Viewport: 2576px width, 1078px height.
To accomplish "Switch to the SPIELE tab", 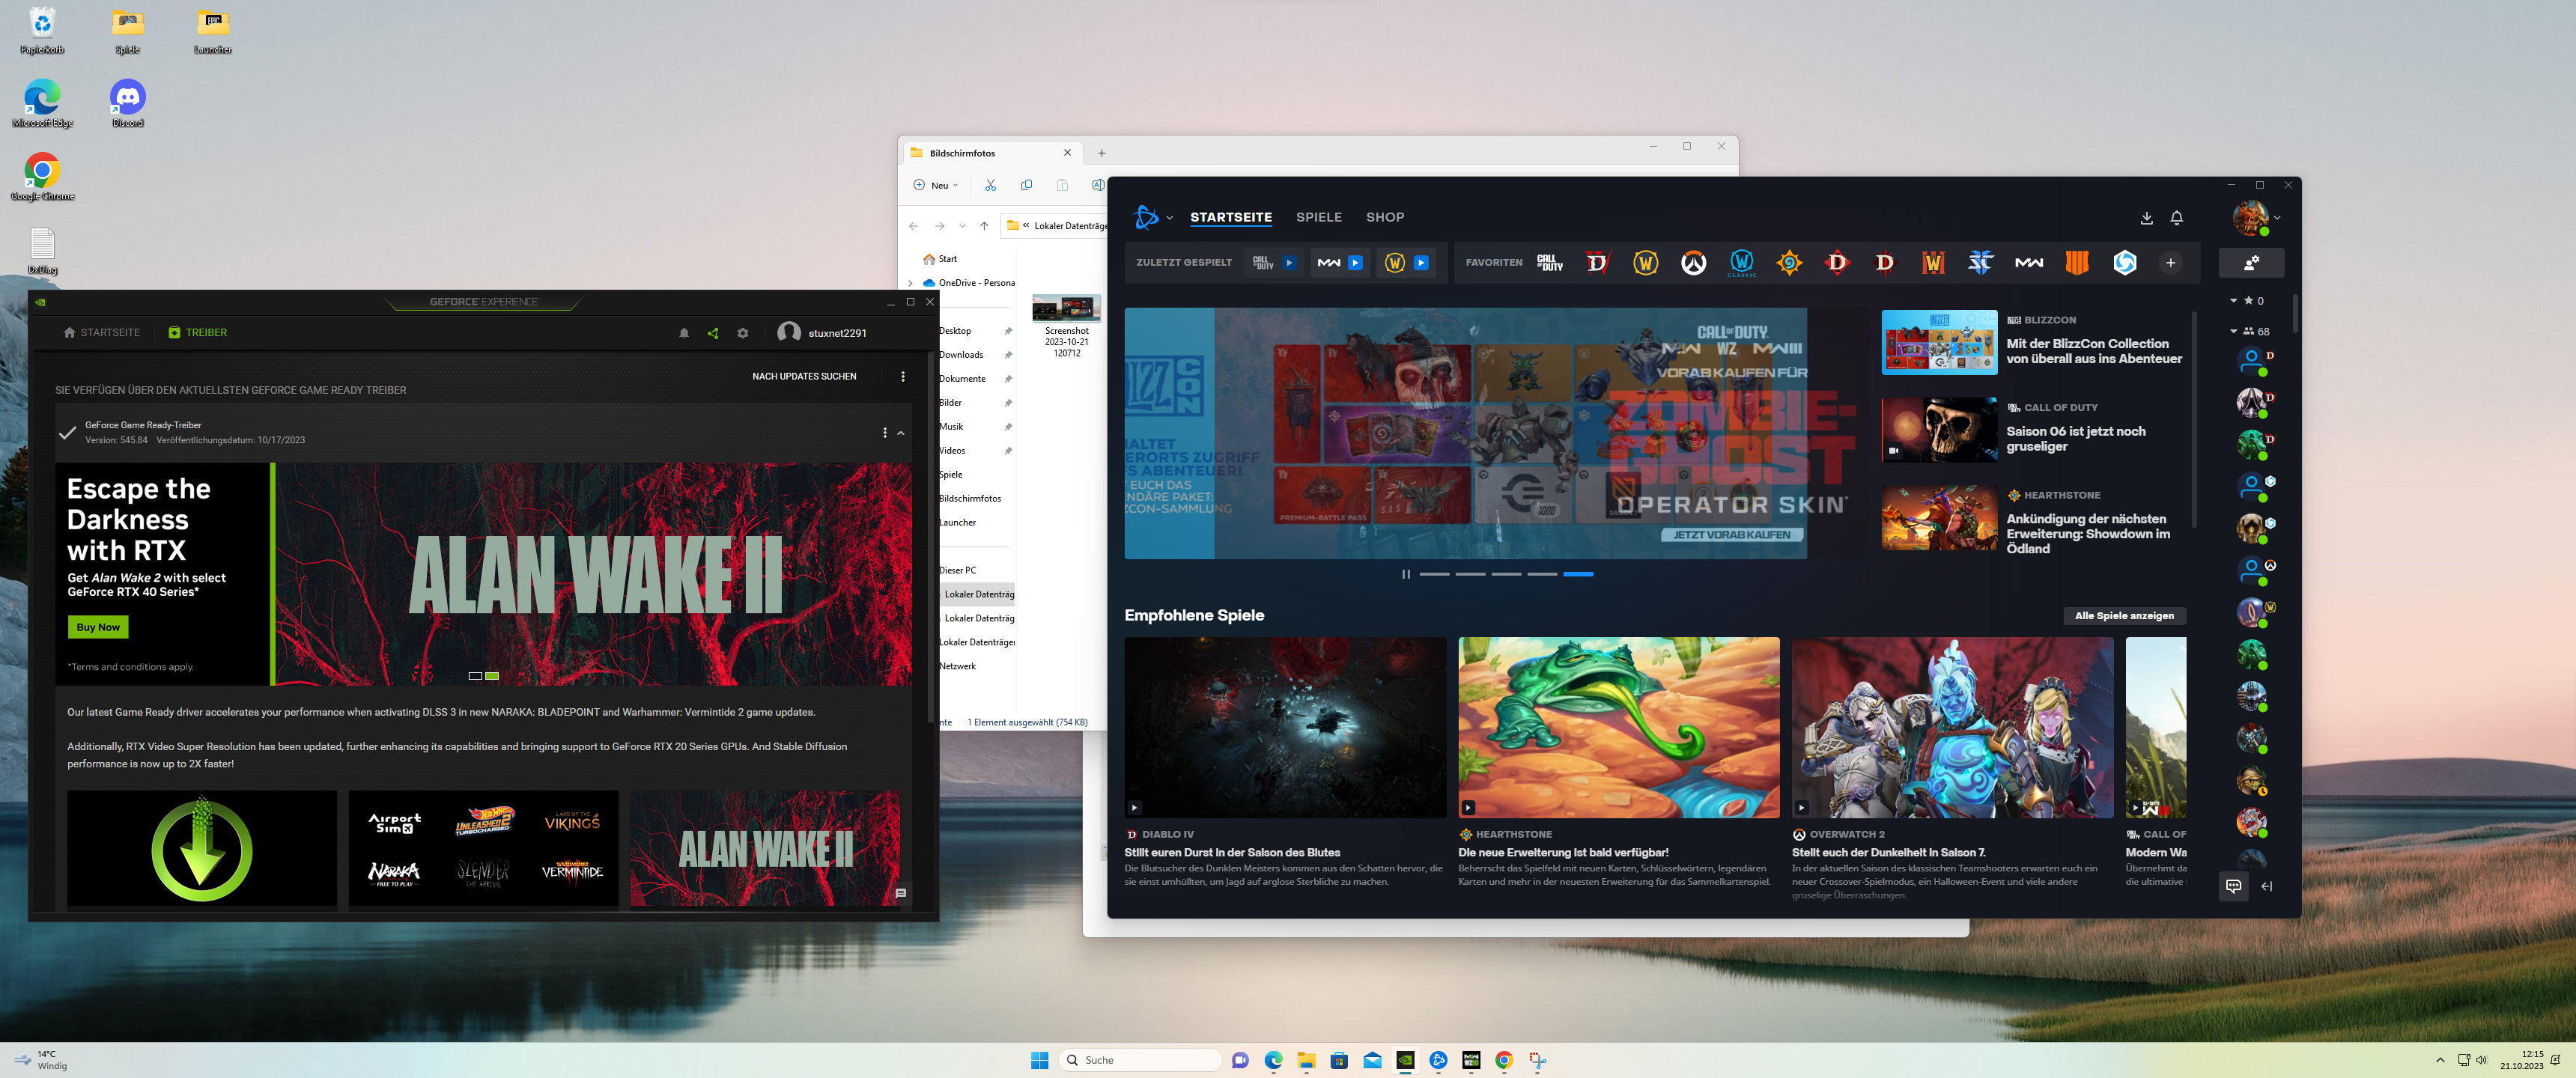I will [1318, 217].
